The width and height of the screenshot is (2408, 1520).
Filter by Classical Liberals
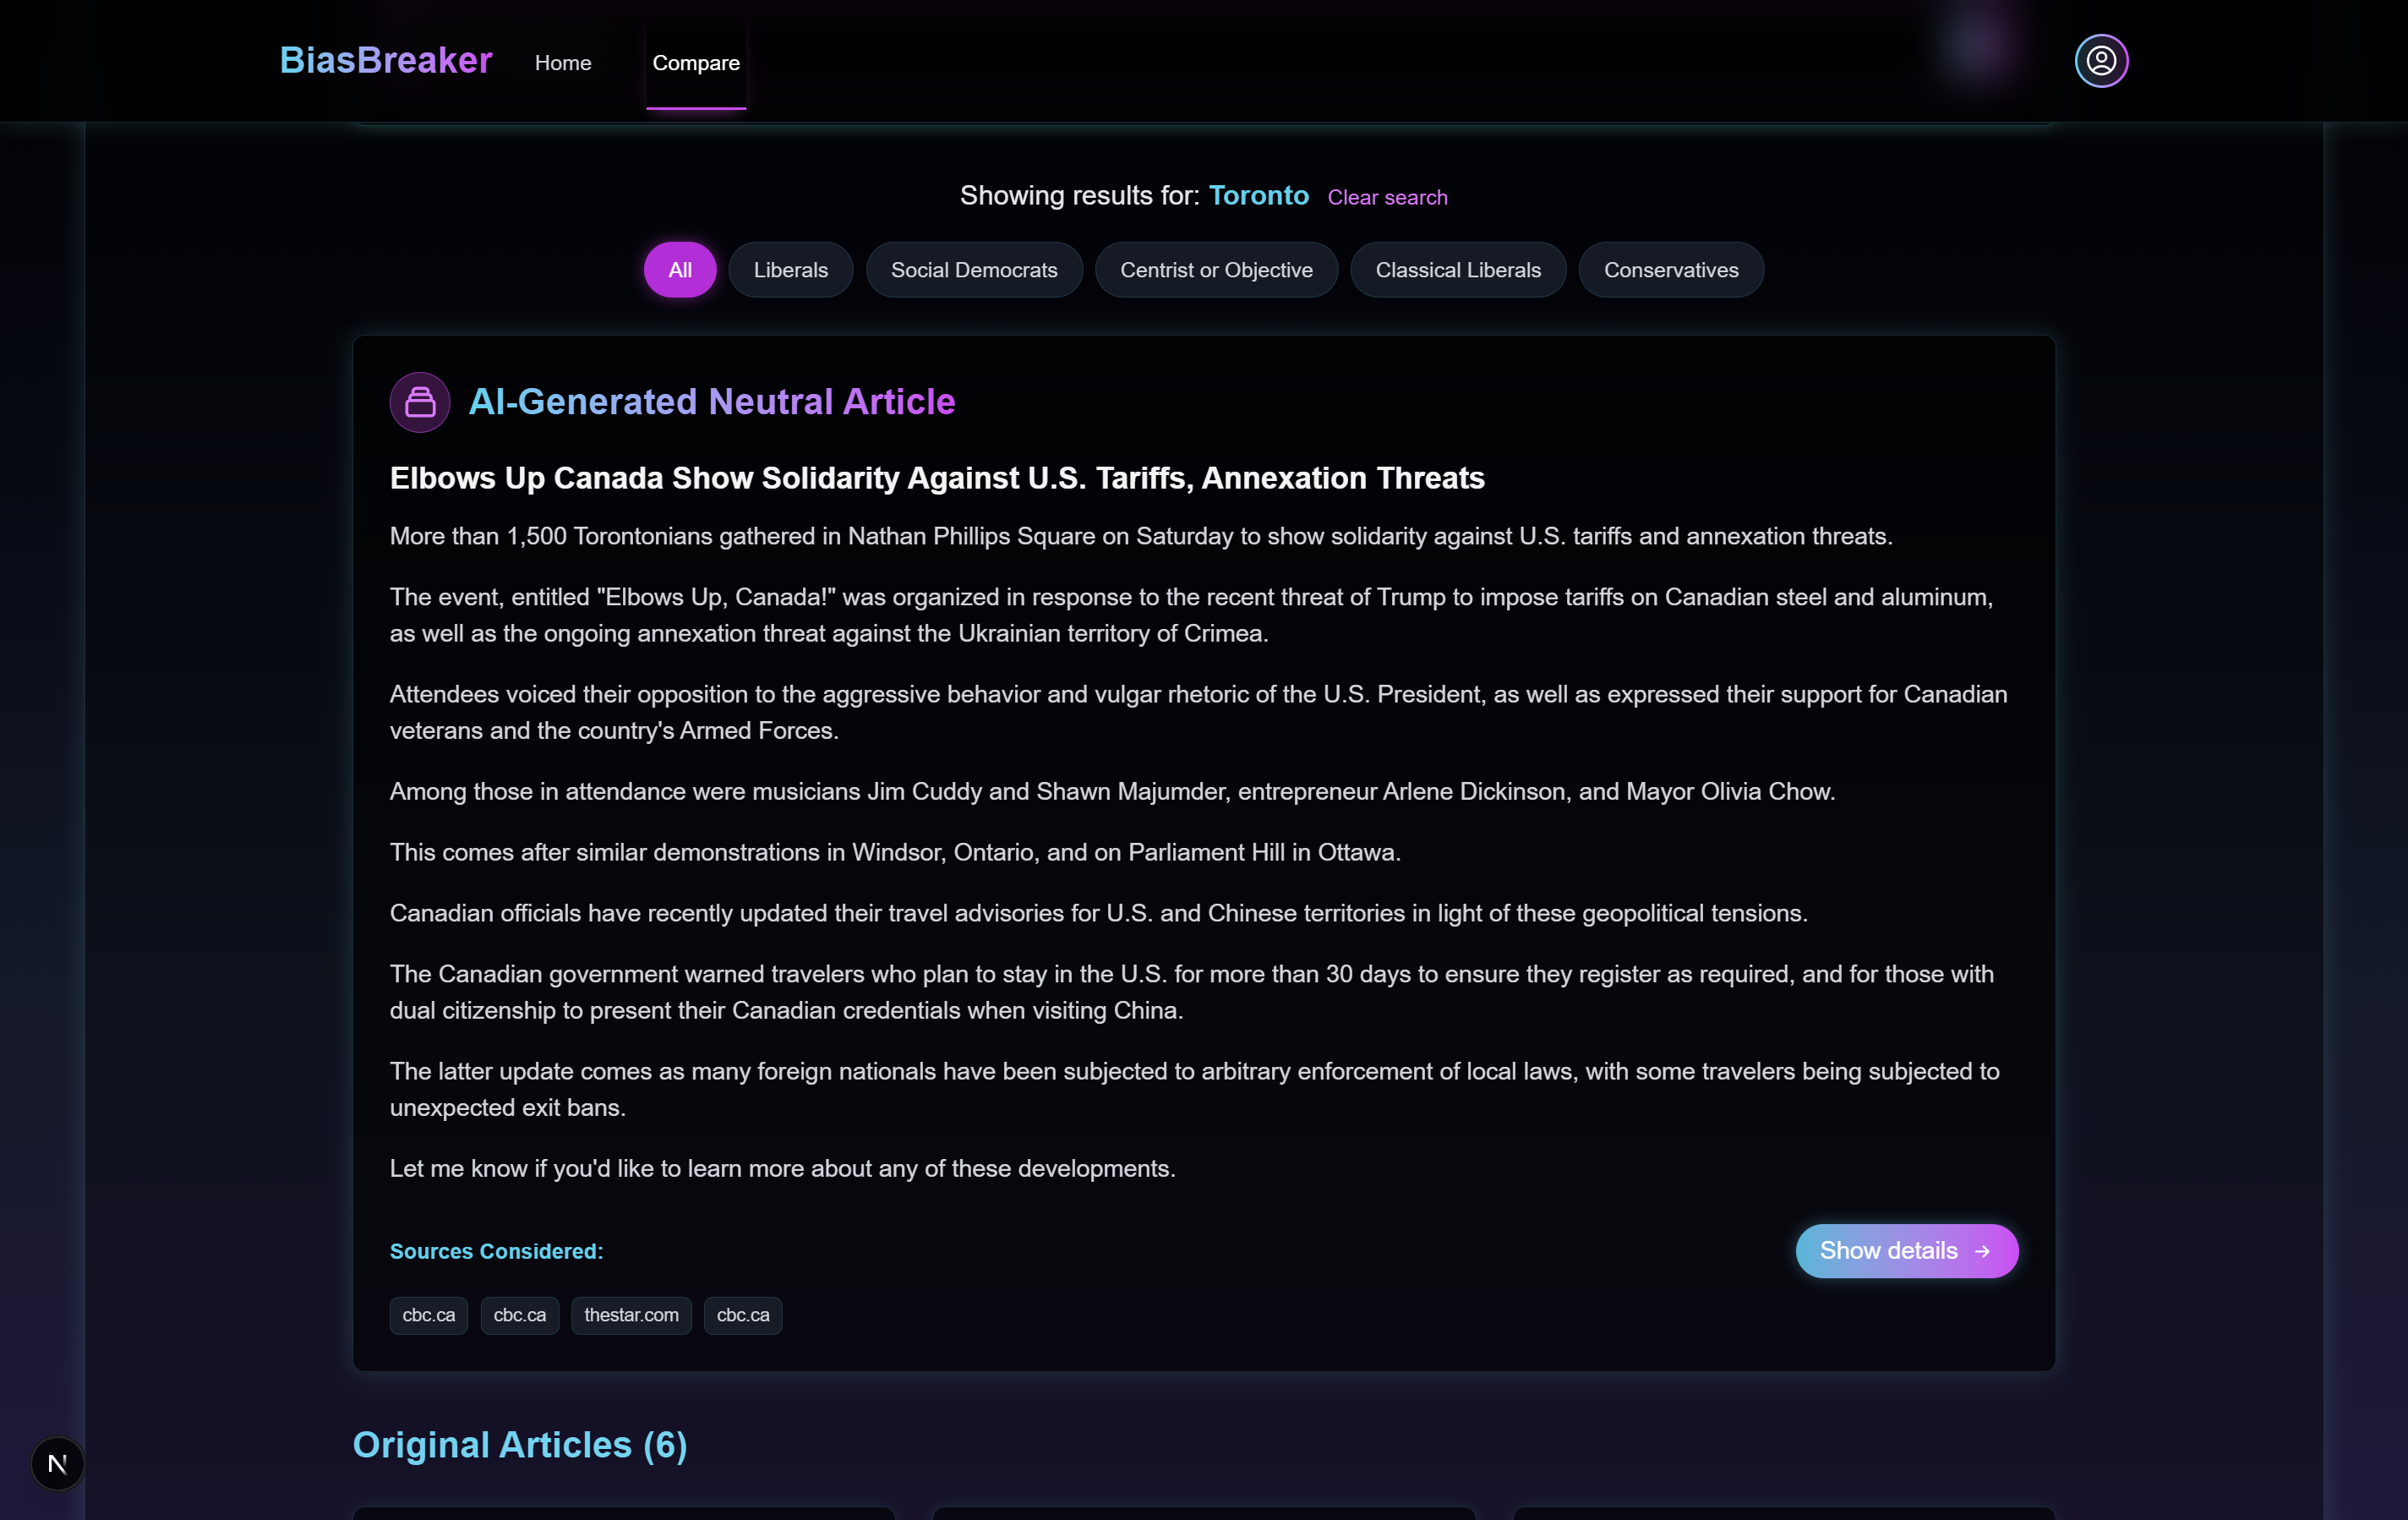coord(1457,270)
